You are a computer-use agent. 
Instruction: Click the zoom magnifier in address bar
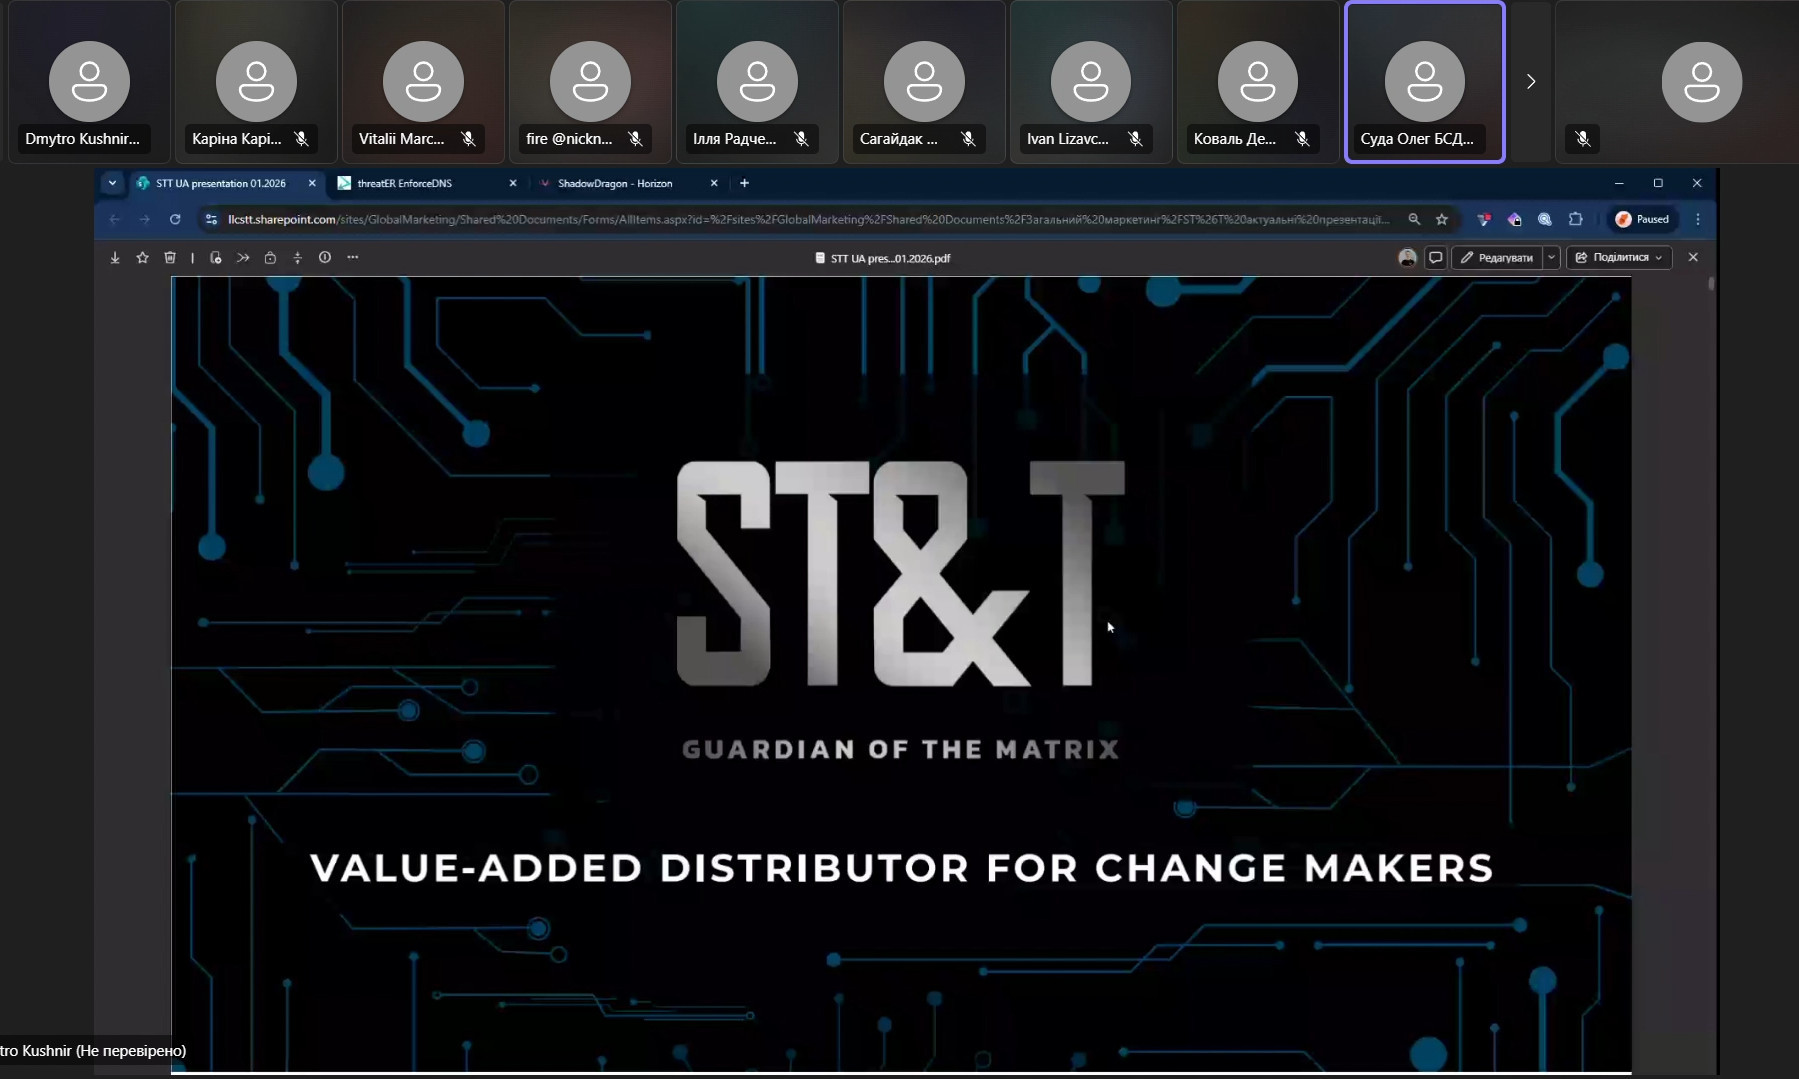[x=1414, y=220]
